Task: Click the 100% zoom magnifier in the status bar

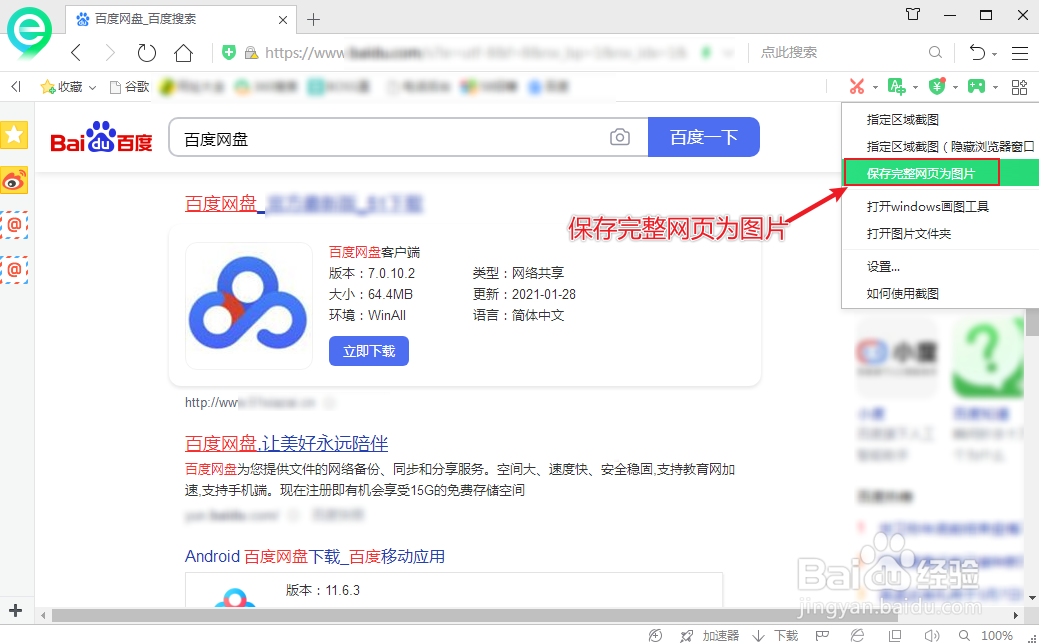Action: pos(964,635)
